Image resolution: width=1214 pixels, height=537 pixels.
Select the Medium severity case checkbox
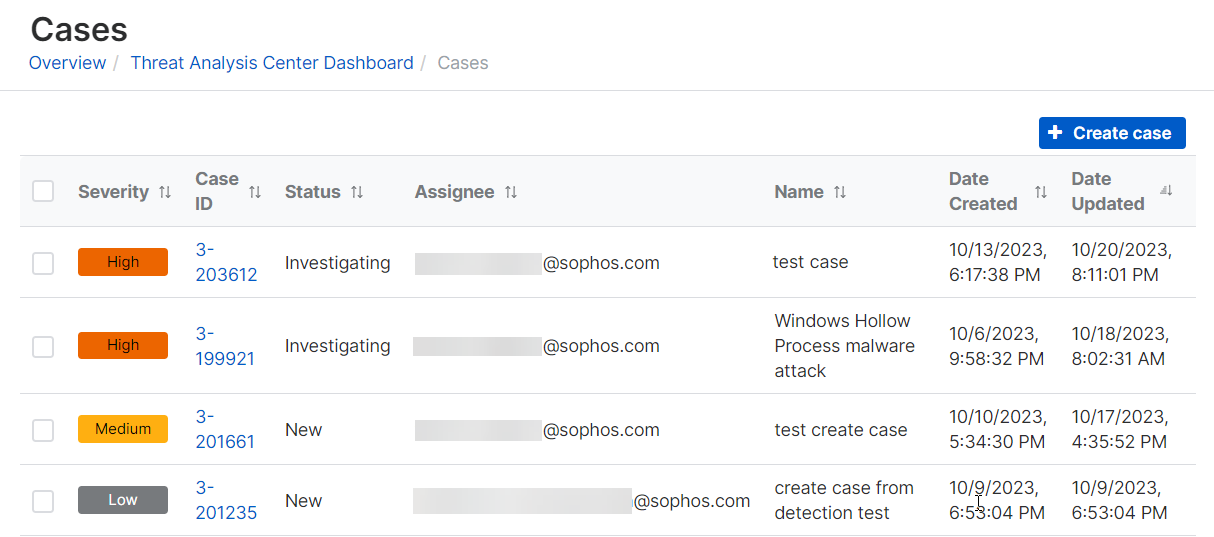(43, 430)
